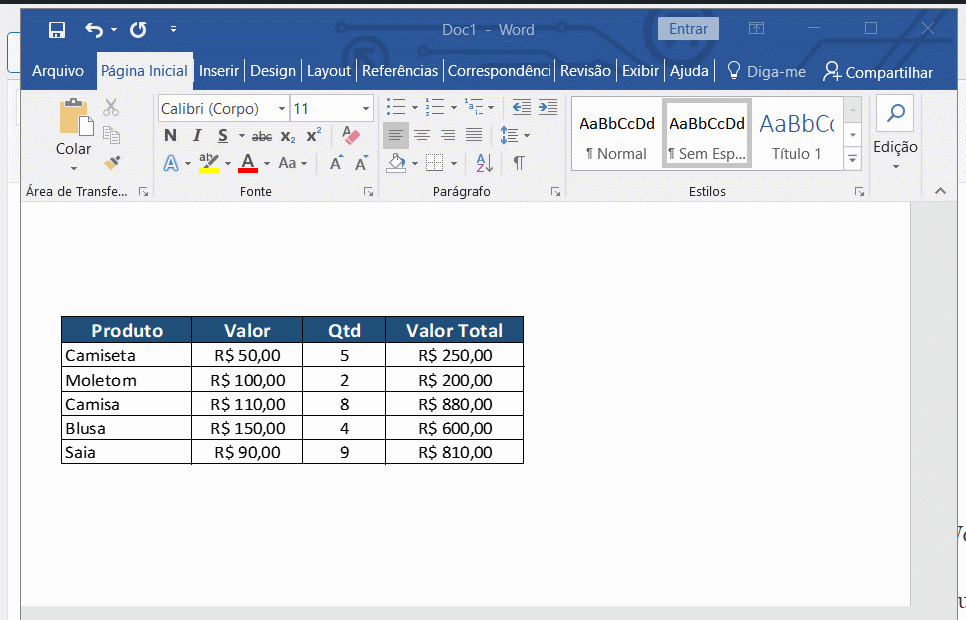Click the Increase Indent icon
Screen dimensions: 966x620
[547, 108]
